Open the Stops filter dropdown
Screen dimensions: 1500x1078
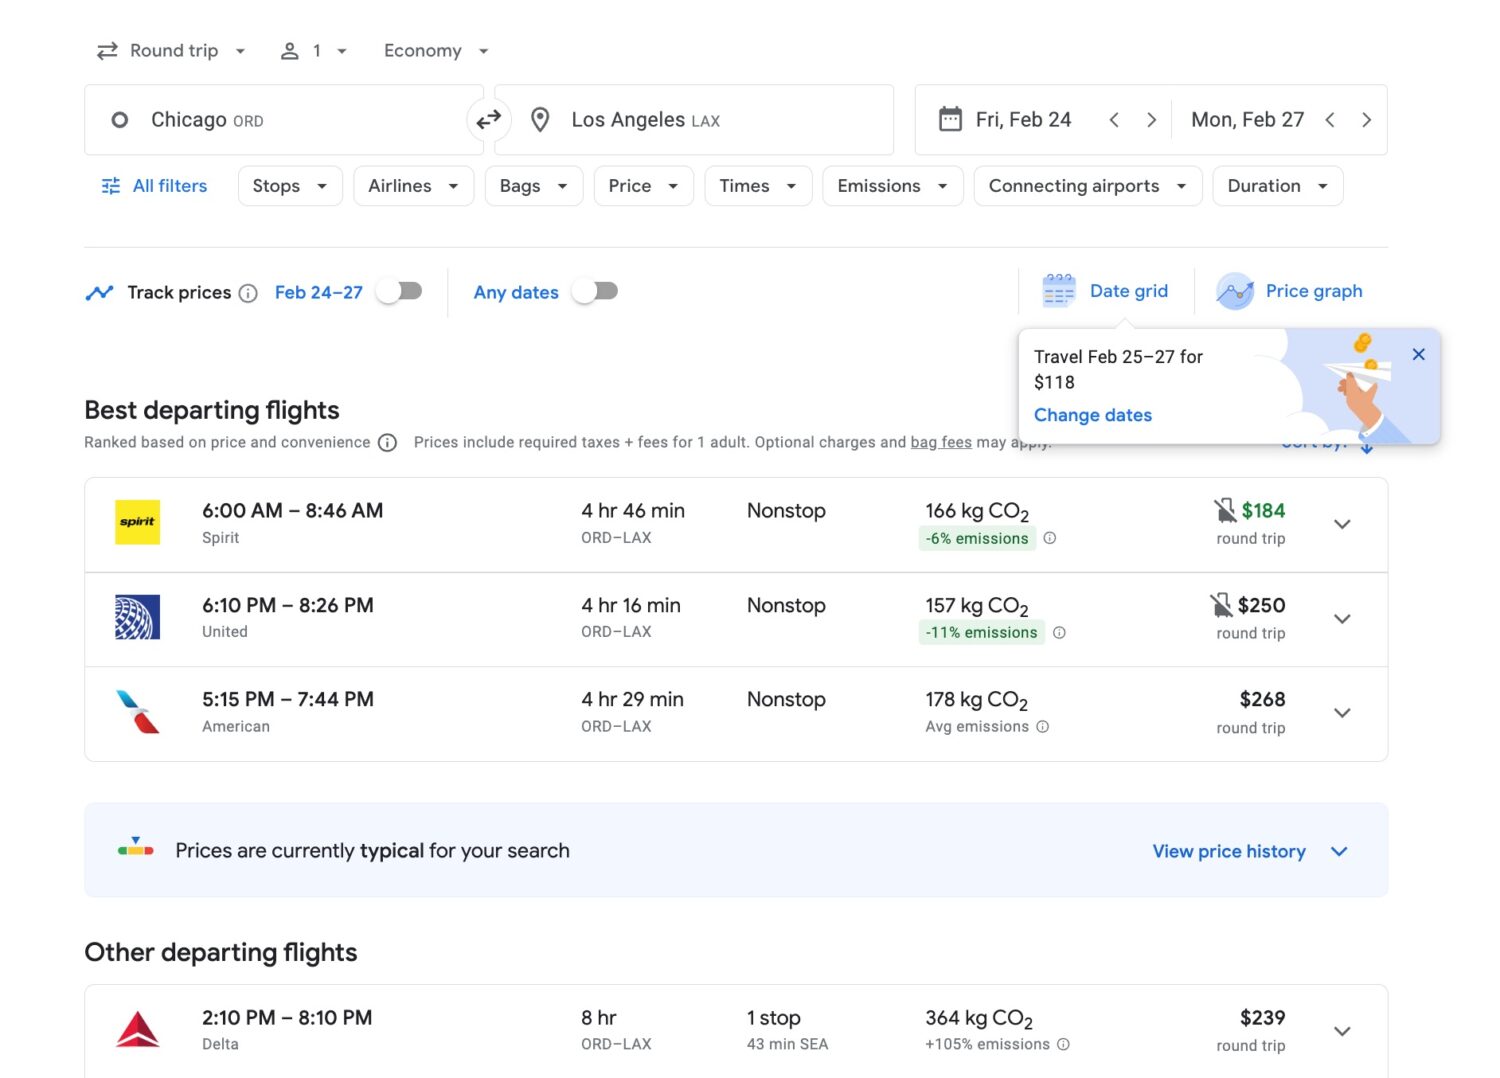pyautogui.click(x=289, y=185)
